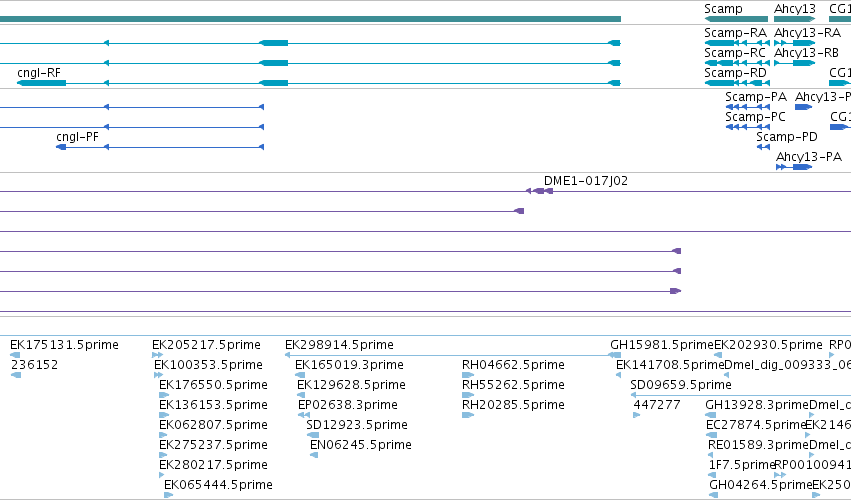Image resolution: width=851 pixels, height=500 pixels.
Task: Select the SD12923.5prime EST label
Action: pos(357,425)
